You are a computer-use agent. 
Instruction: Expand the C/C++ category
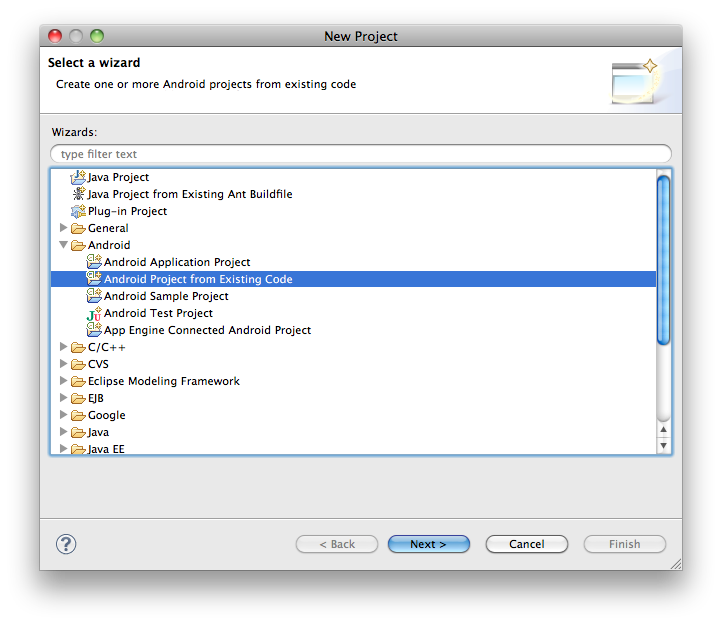[64, 347]
